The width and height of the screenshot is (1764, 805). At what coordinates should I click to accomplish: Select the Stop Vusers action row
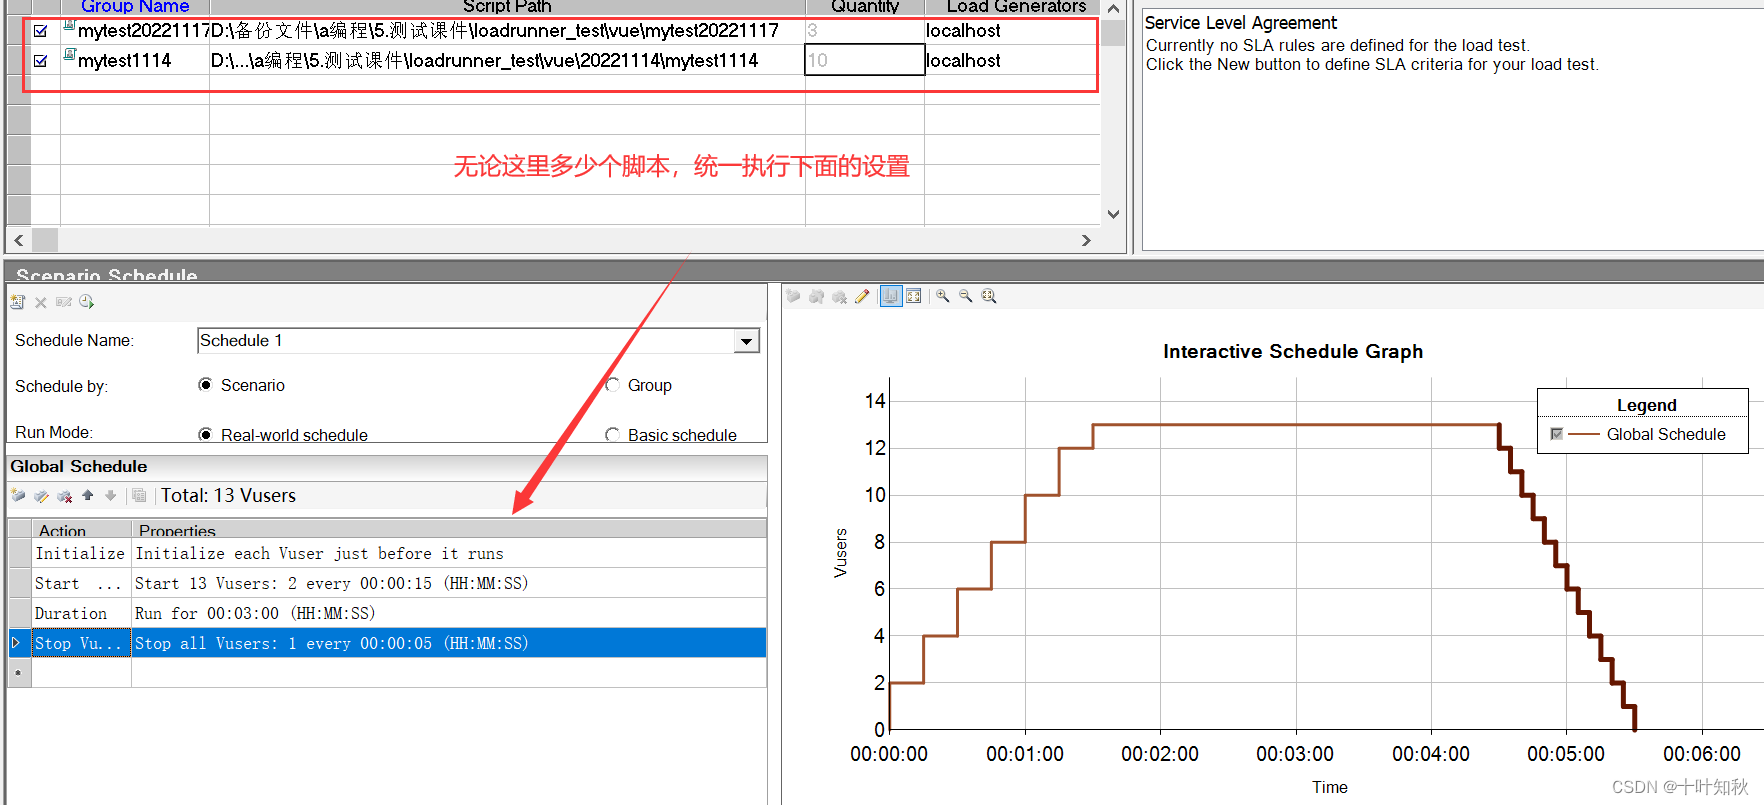coord(387,643)
